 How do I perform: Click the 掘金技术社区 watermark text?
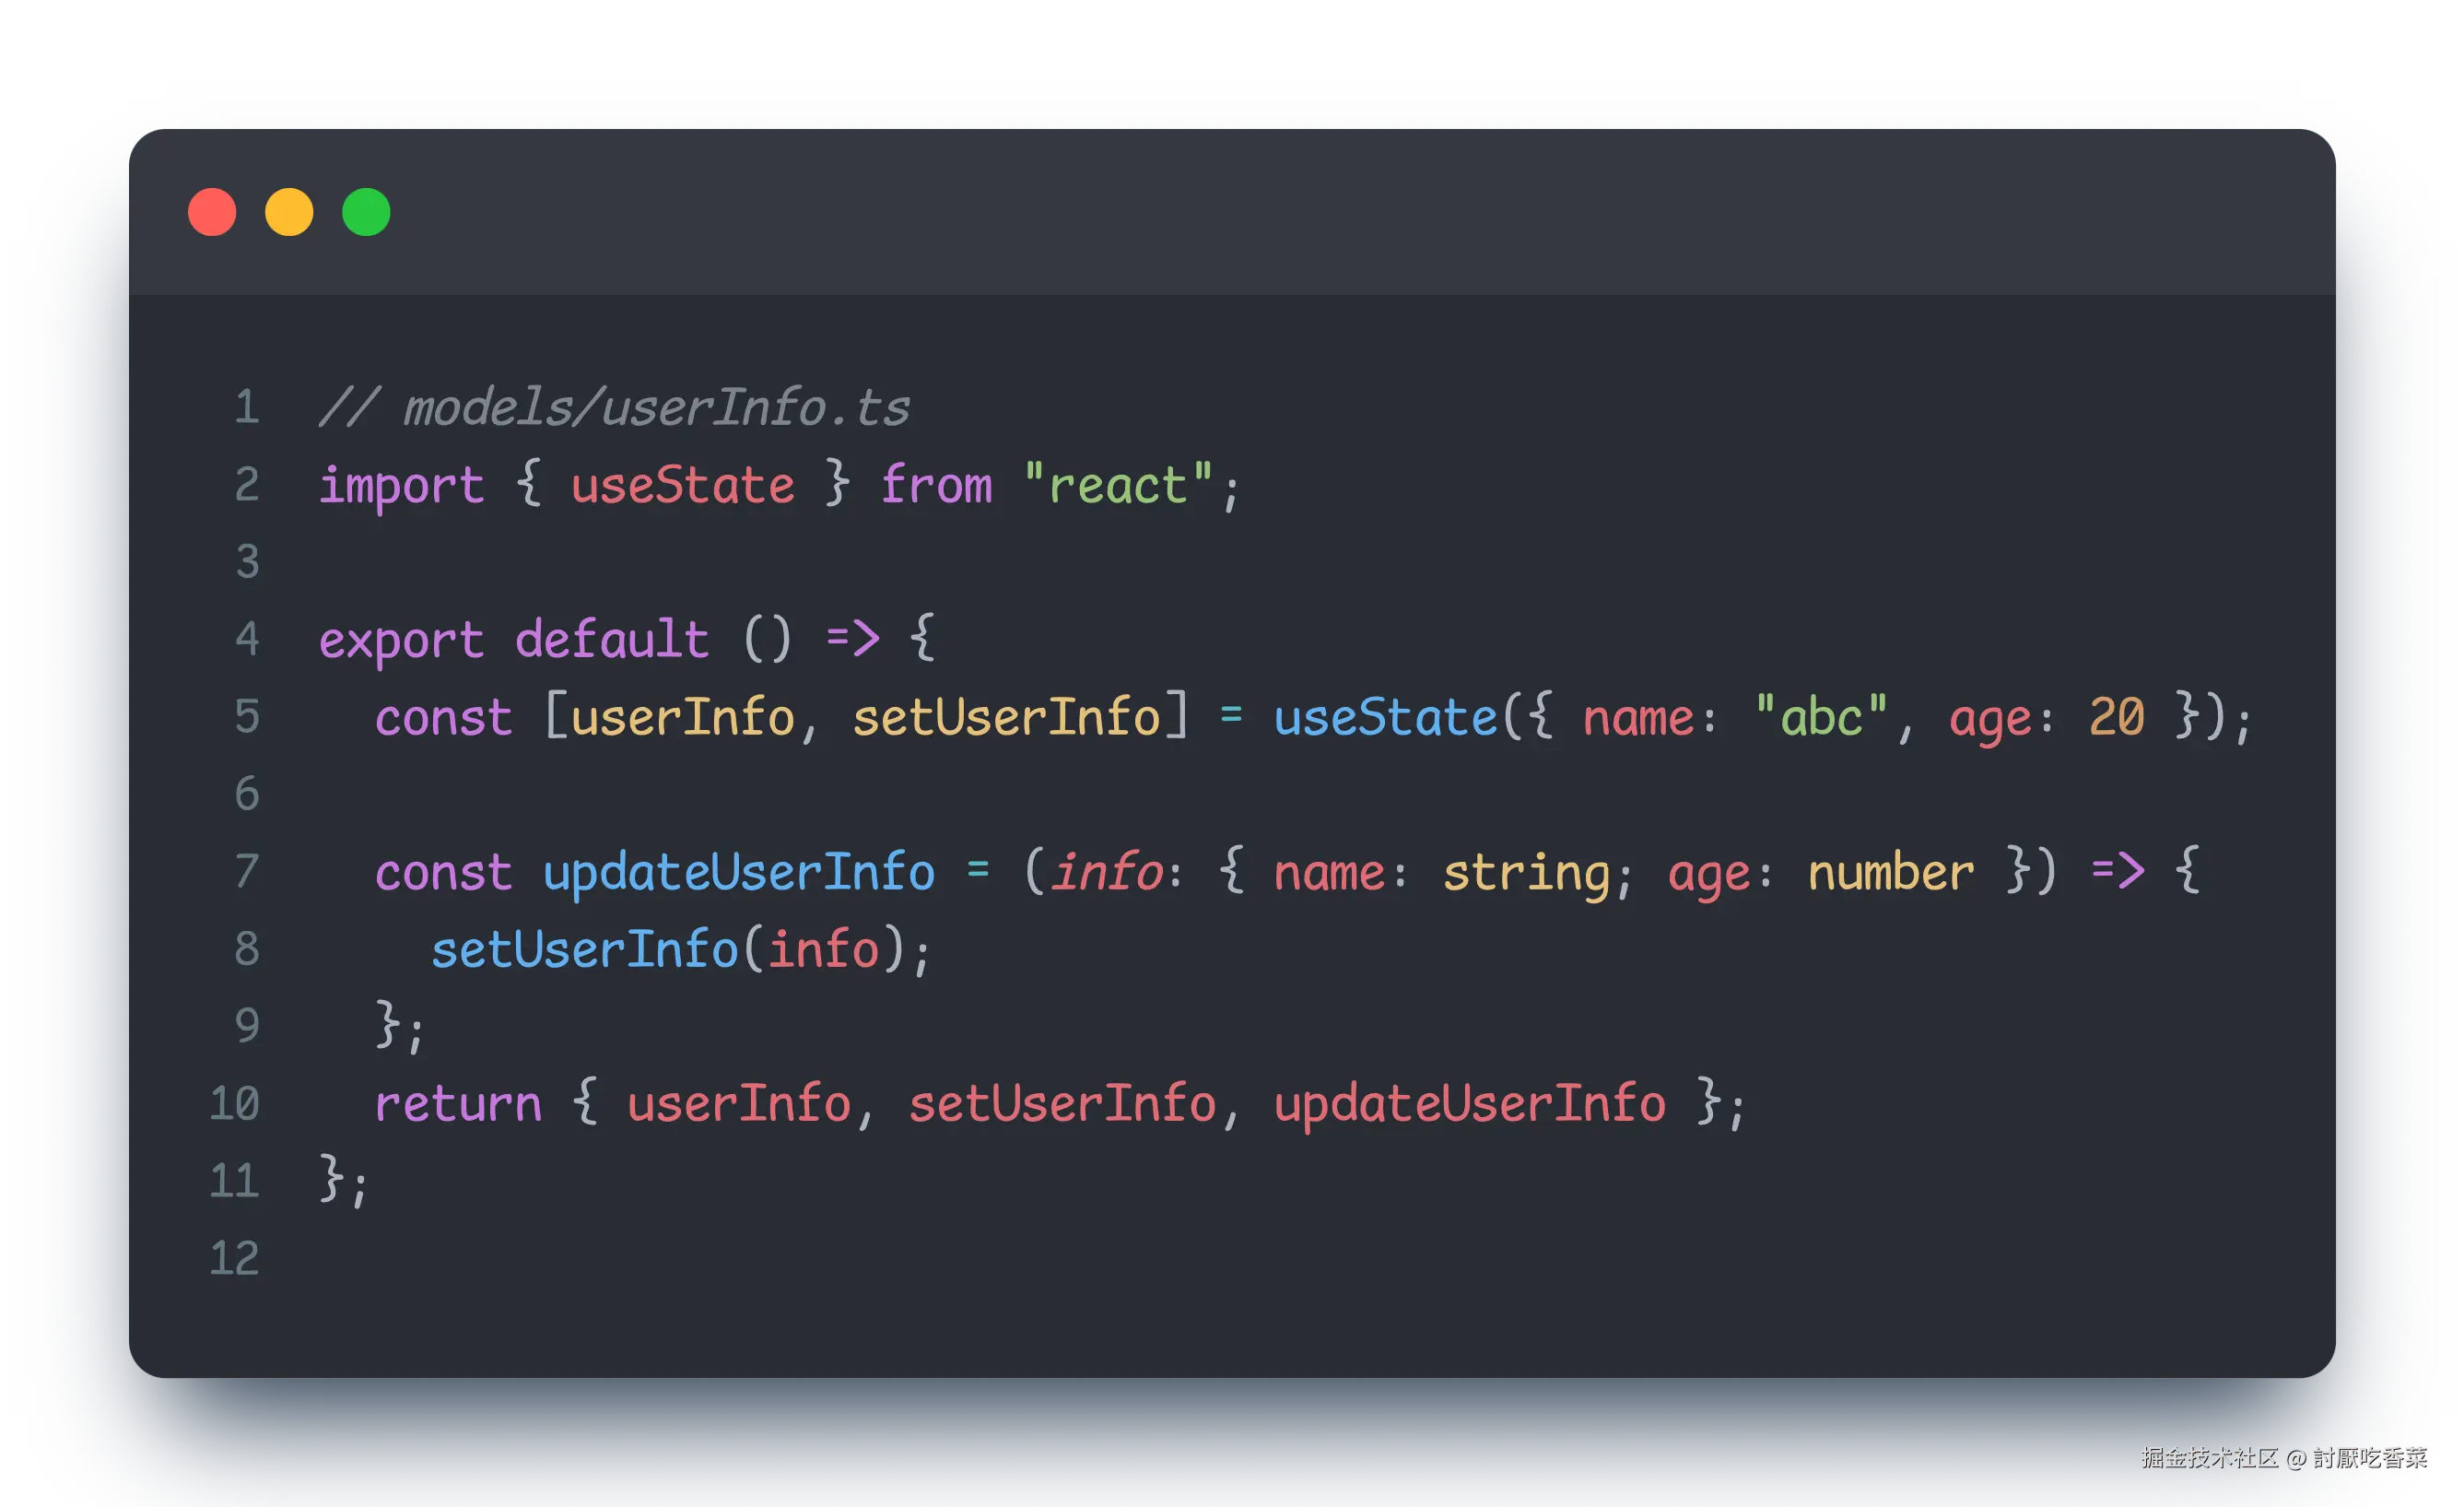click(2208, 1457)
